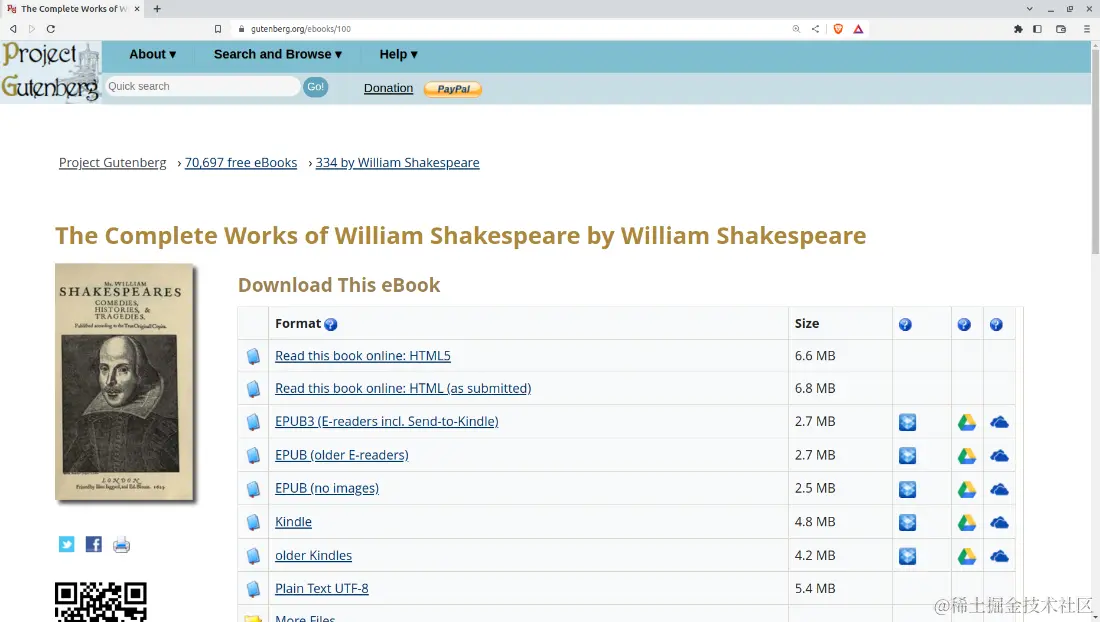Open Read this book online: HTML (as submitted)
The image size is (1100, 622).
[x=403, y=388]
